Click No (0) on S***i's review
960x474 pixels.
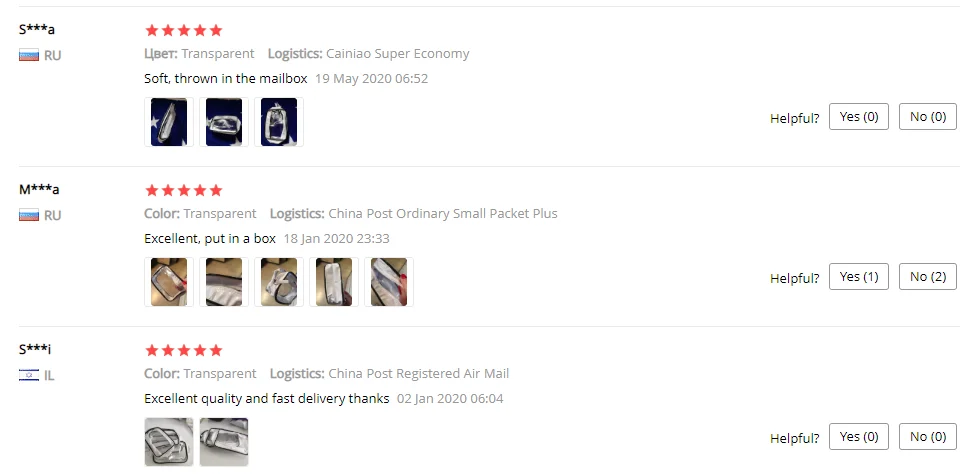pos(928,437)
